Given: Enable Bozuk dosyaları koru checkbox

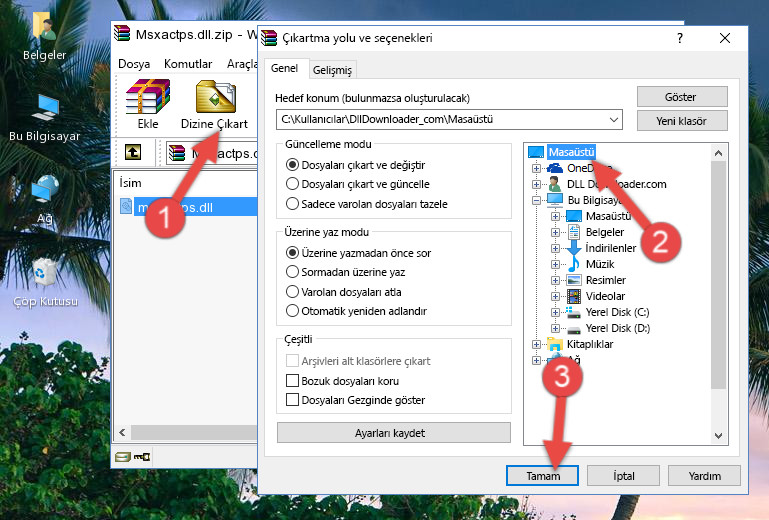Looking at the screenshot, I should [x=292, y=381].
